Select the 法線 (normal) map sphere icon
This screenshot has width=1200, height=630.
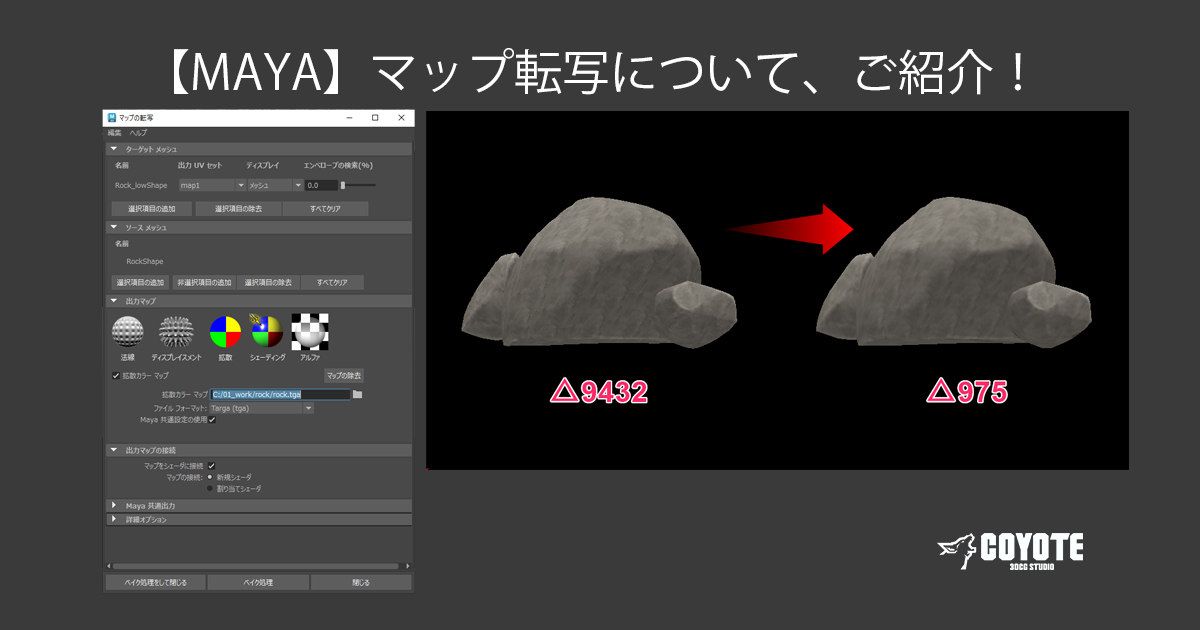pyautogui.click(x=127, y=331)
